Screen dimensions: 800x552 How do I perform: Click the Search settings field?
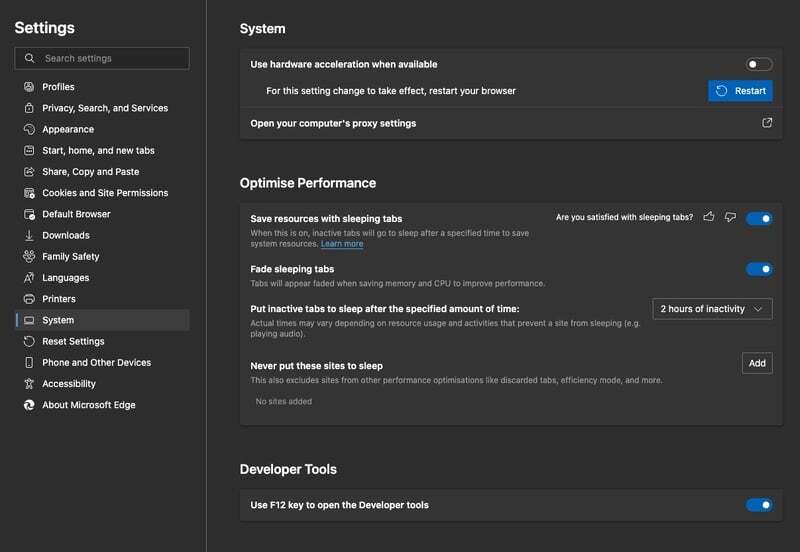coord(110,58)
